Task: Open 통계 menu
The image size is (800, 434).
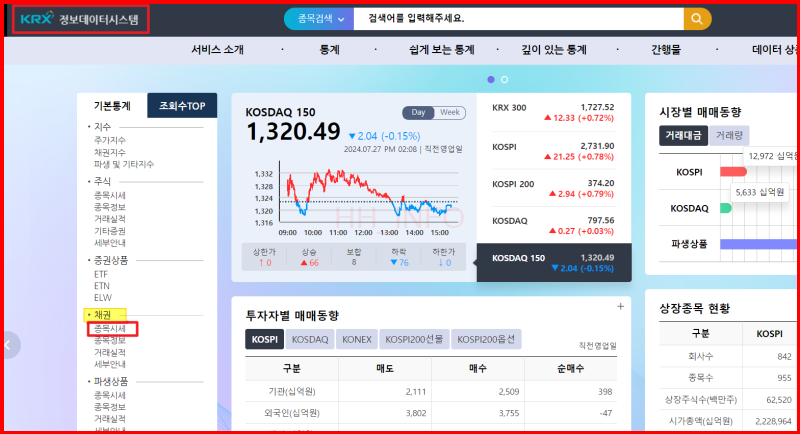Action: [330, 50]
